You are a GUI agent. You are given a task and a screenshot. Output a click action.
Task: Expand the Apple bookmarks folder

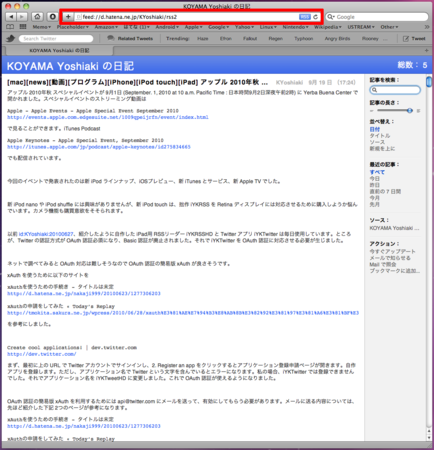tap(194, 27)
